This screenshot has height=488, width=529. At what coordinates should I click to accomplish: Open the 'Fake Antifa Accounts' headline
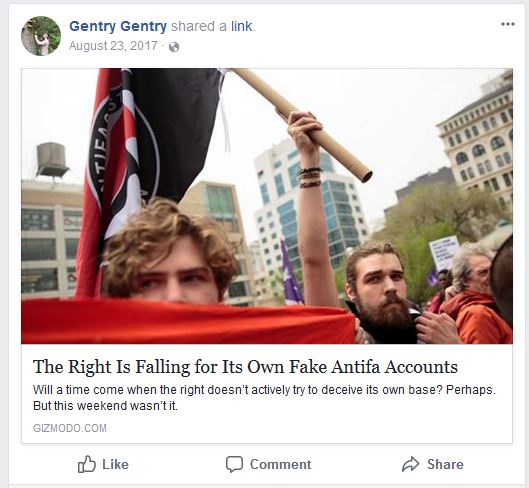click(245, 367)
